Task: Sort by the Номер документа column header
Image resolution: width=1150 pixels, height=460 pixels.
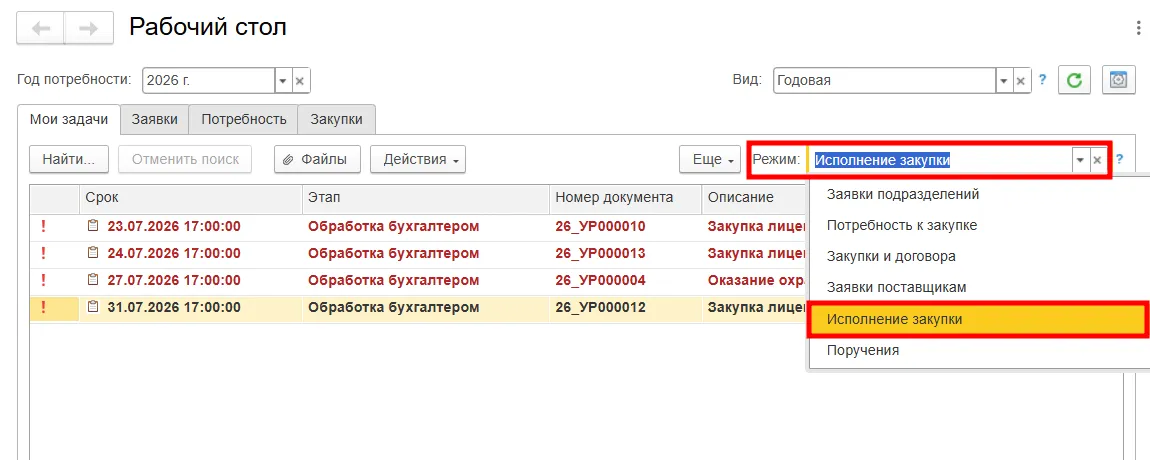Action: point(626,198)
